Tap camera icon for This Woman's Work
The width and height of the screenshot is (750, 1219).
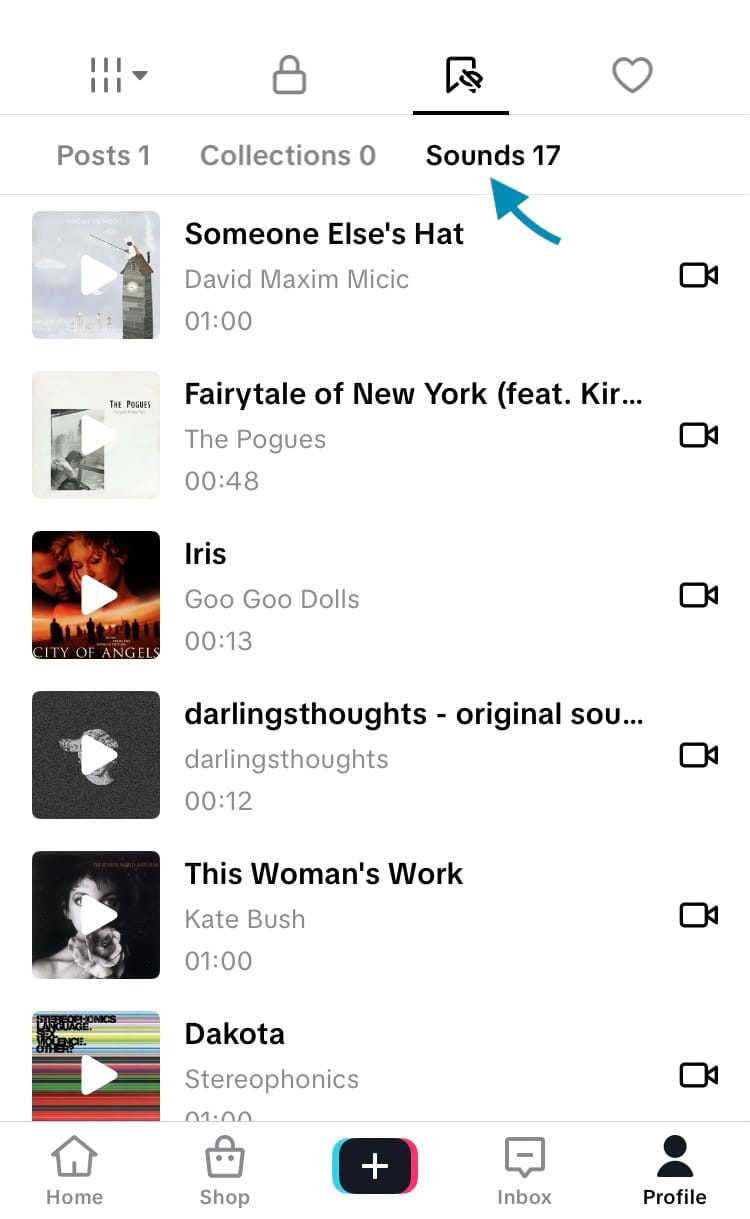[698, 915]
